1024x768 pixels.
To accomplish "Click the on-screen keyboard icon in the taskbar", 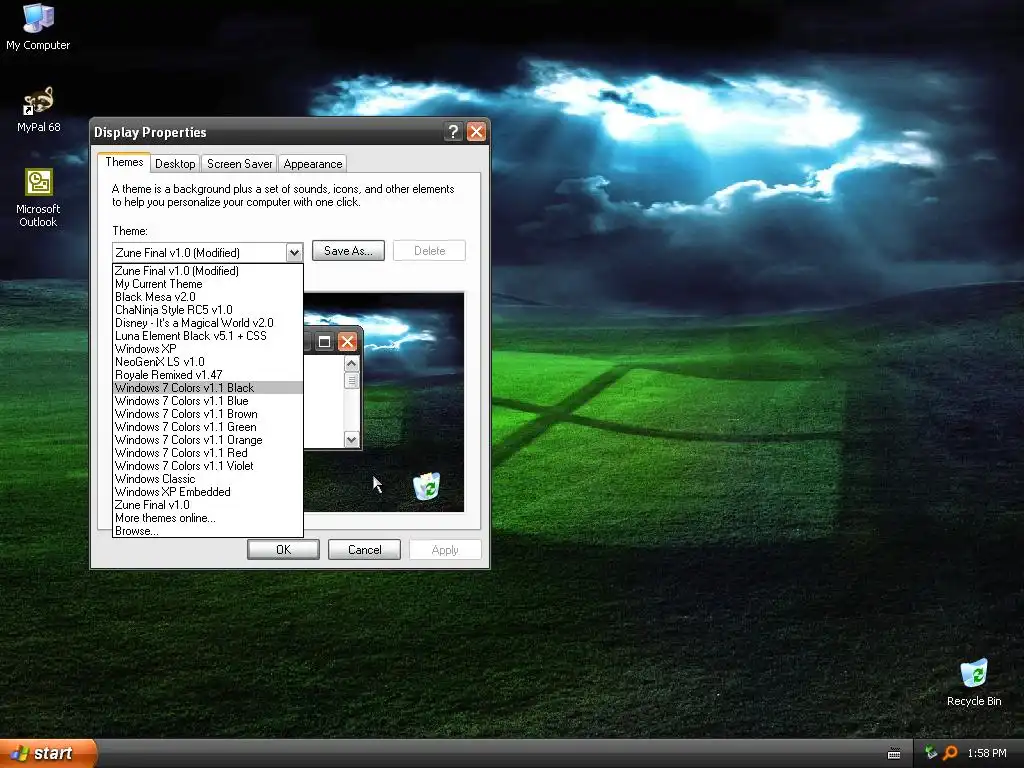I will 894,754.
